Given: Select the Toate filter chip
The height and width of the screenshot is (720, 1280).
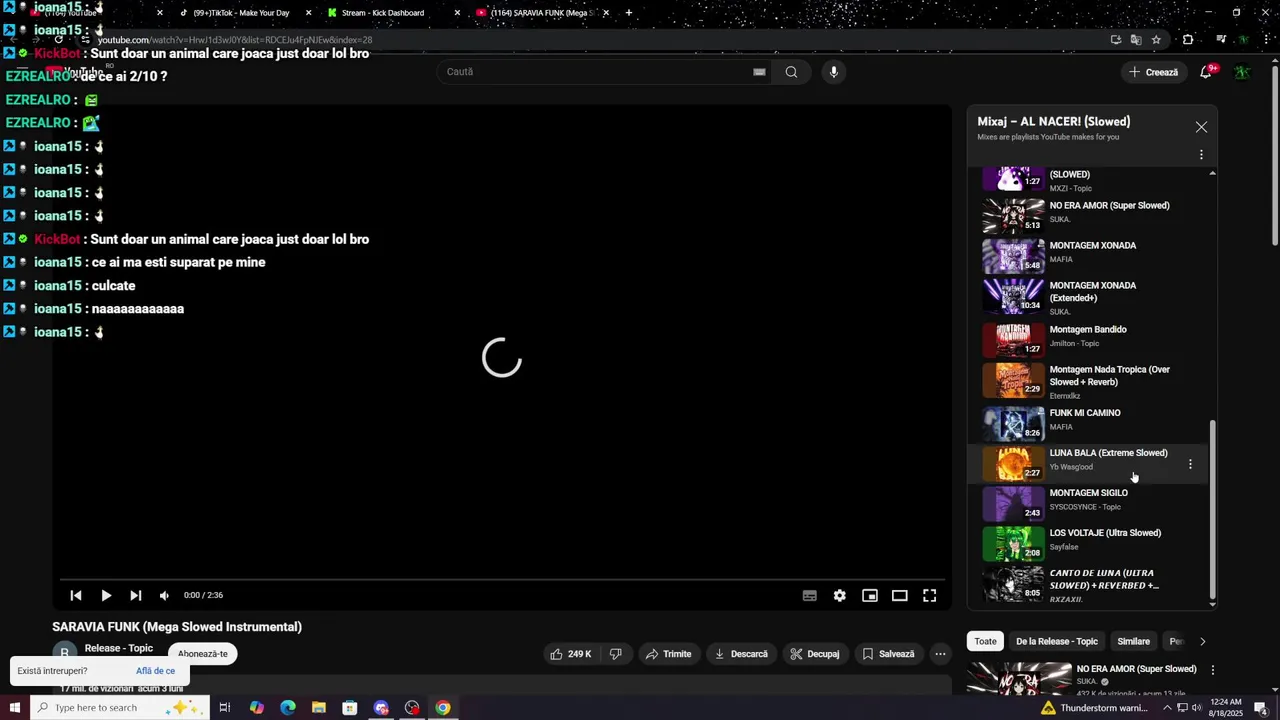Looking at the screenshot, I should pyautogui.click(x=986, y=641).
